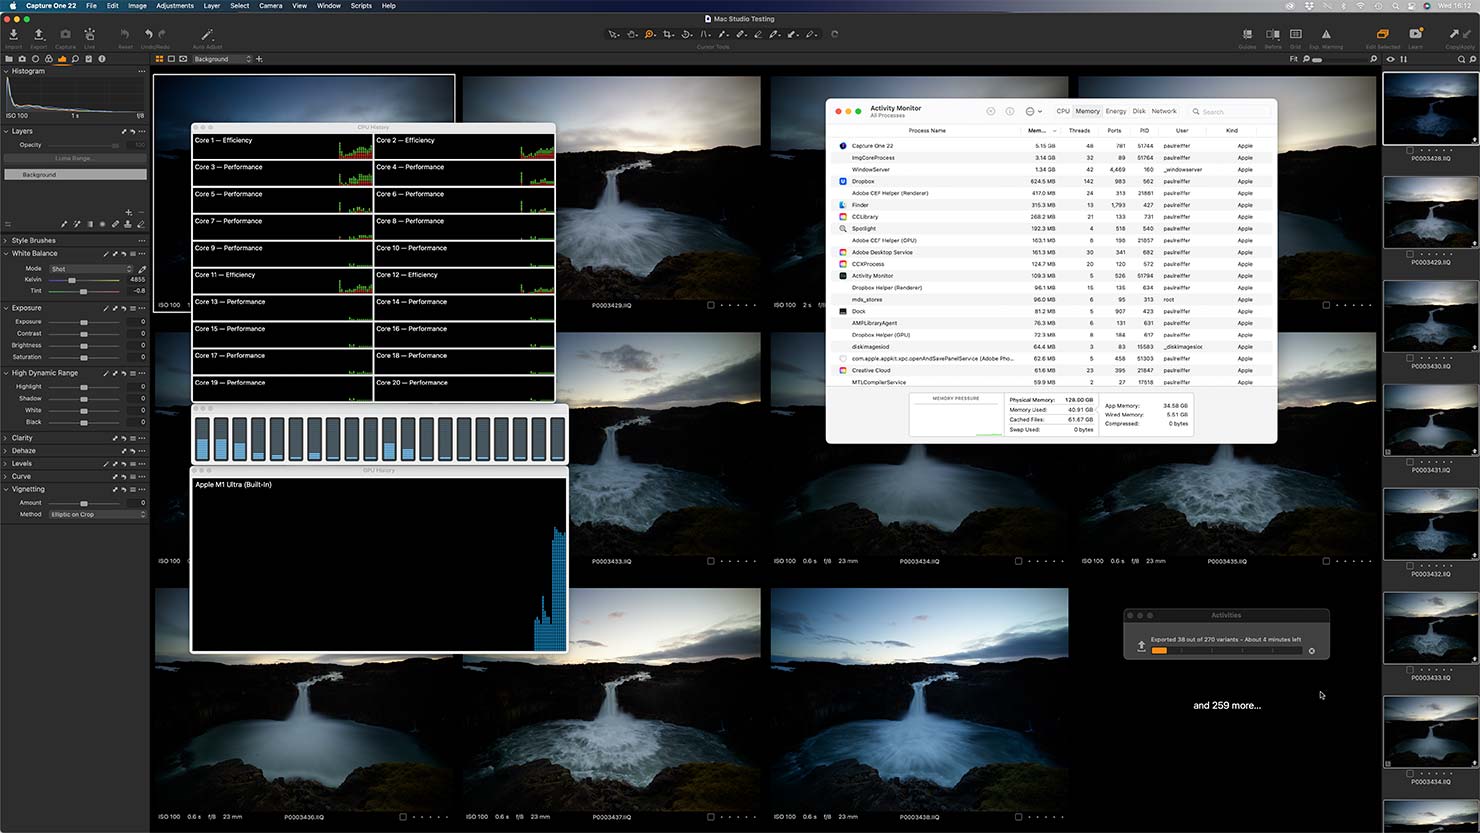Screen dimensions: 1480x833
Task: Switch to CPU tab in Activity Monitor
Action: pos(1063,111)
